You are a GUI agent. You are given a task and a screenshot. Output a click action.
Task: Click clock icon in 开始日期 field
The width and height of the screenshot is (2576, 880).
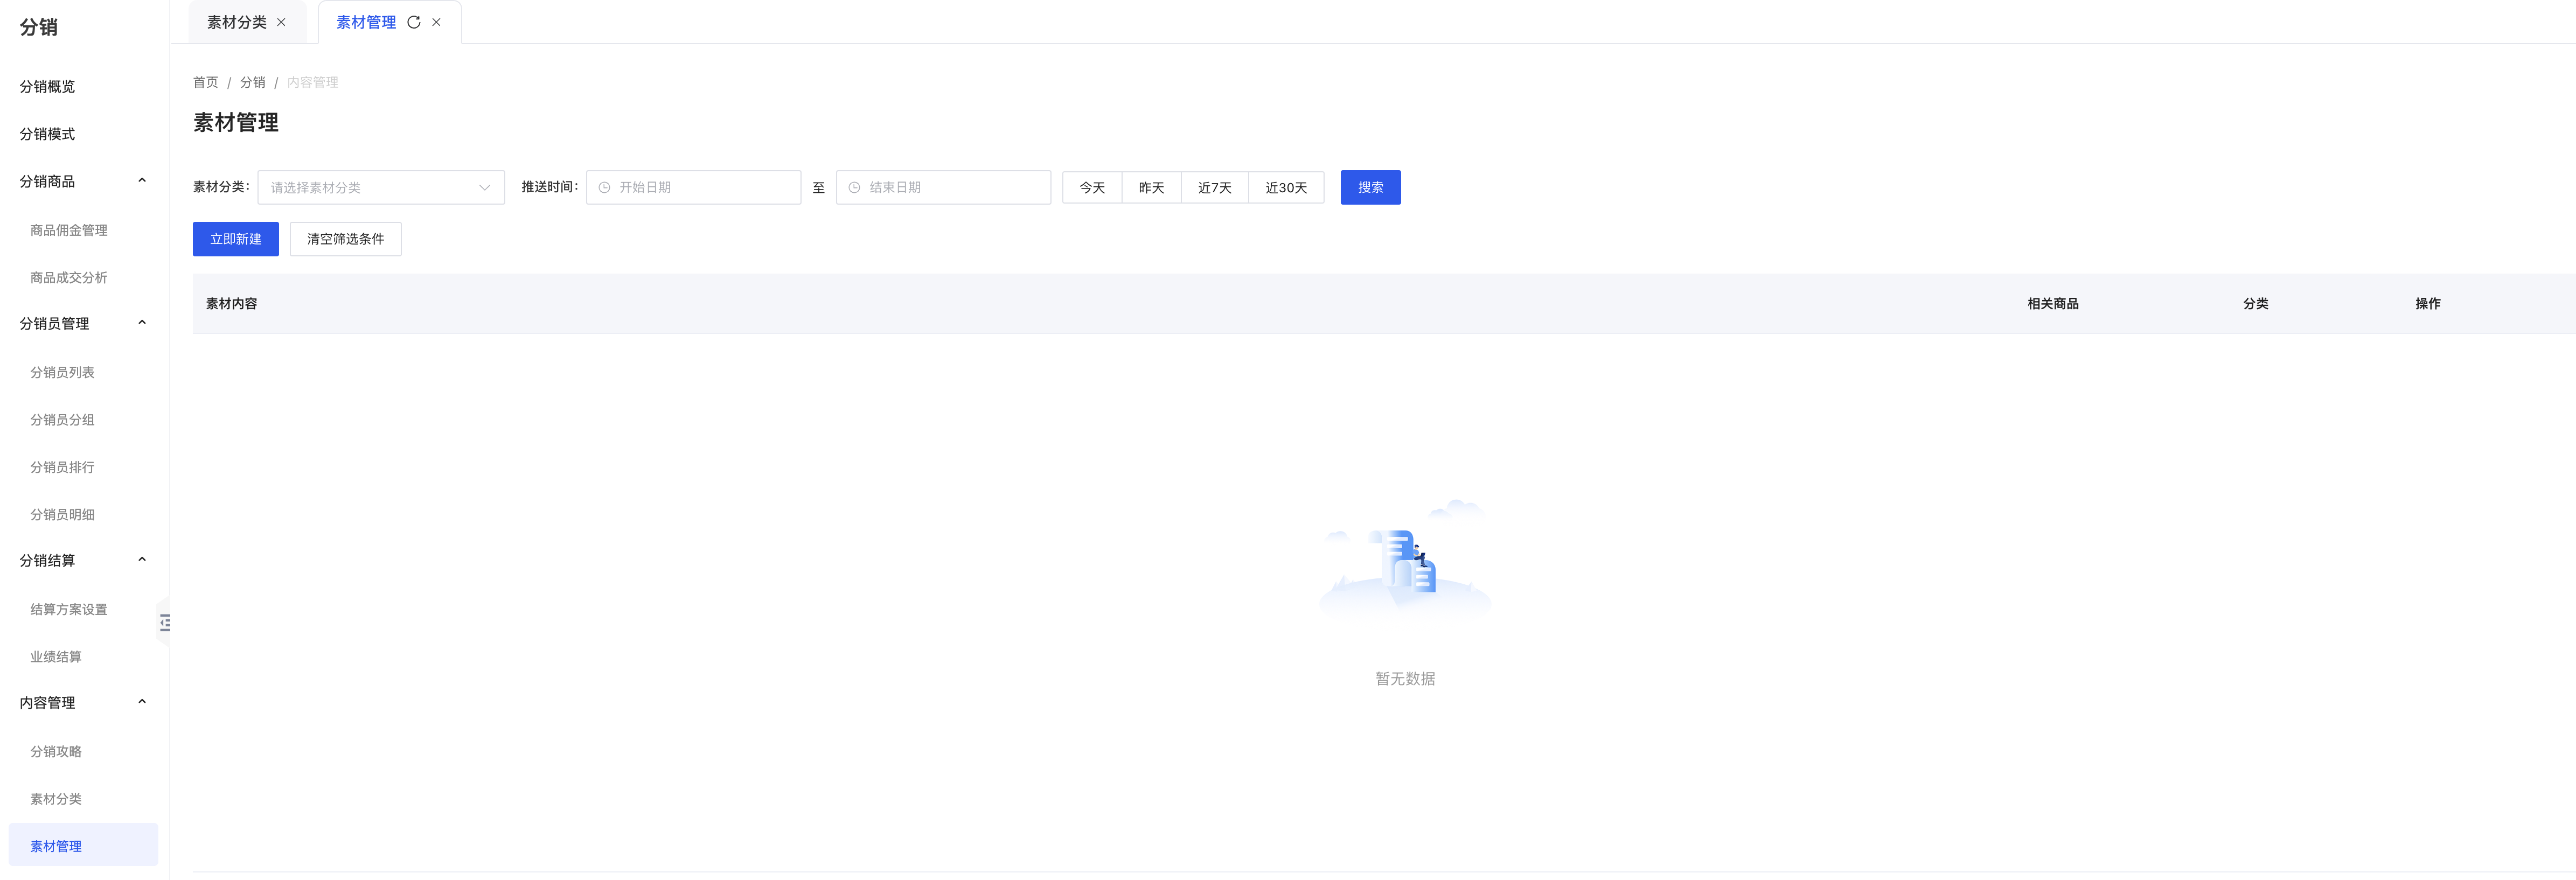(x=604, y=188)
